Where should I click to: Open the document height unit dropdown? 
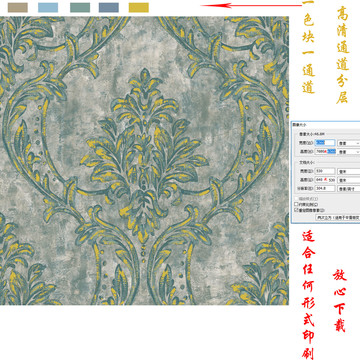coord(349,180)
